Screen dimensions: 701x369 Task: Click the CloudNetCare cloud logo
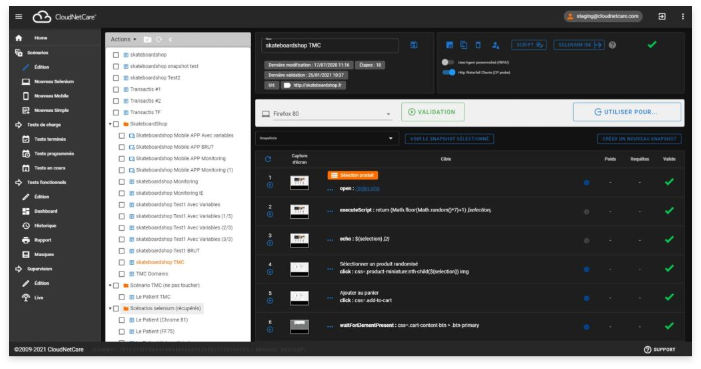pyautogui.click(x=42, y=17)
